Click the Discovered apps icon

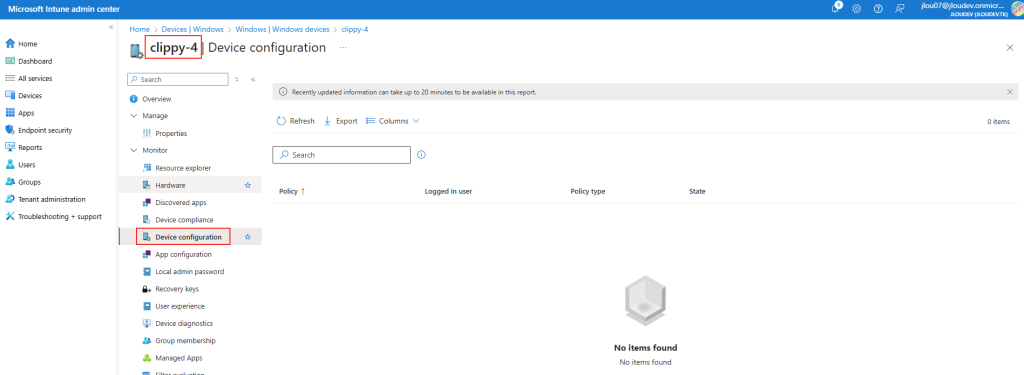click(x=147, y=203)
